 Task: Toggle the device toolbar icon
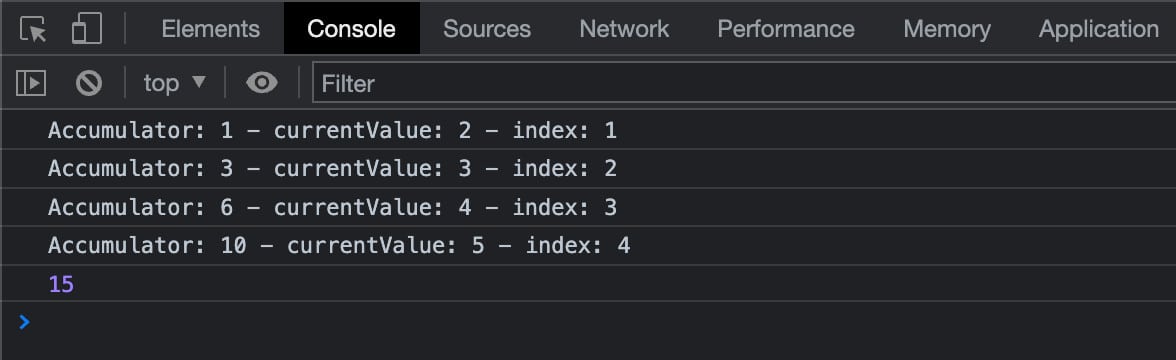click(x=87, y=29)
